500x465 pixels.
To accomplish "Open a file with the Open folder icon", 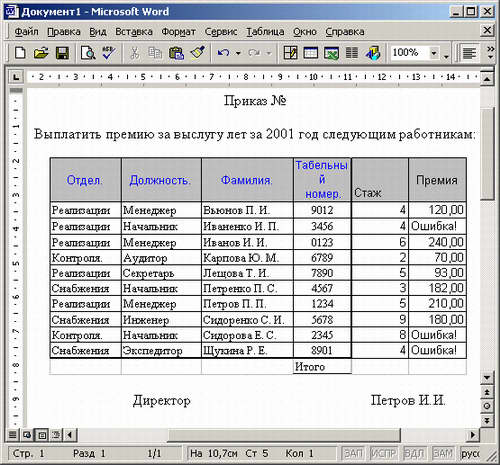I will coord(41,53).
